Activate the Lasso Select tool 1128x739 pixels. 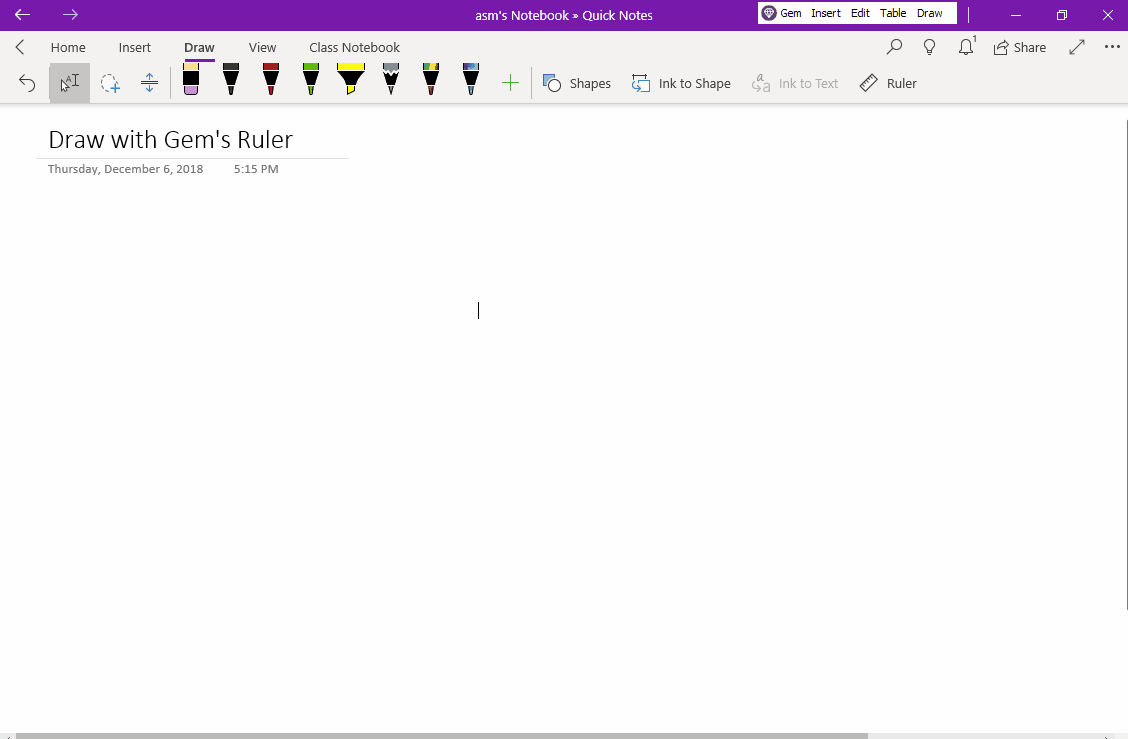tap(110, 83)
